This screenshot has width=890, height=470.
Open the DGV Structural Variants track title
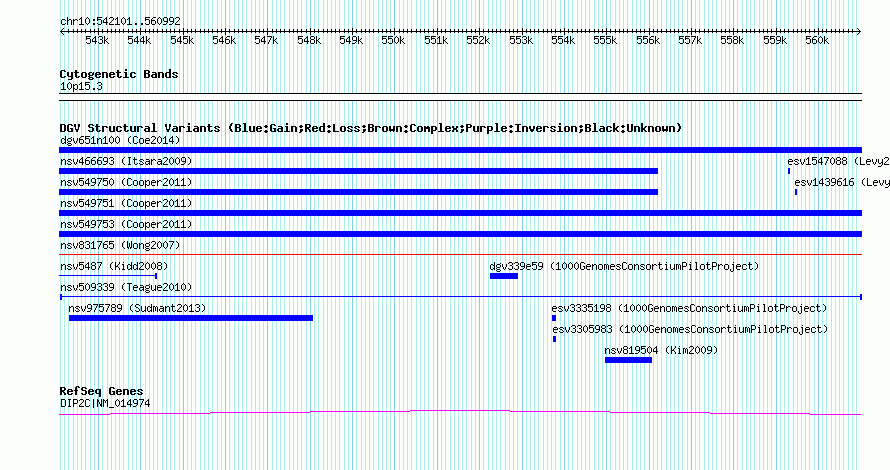370,128
